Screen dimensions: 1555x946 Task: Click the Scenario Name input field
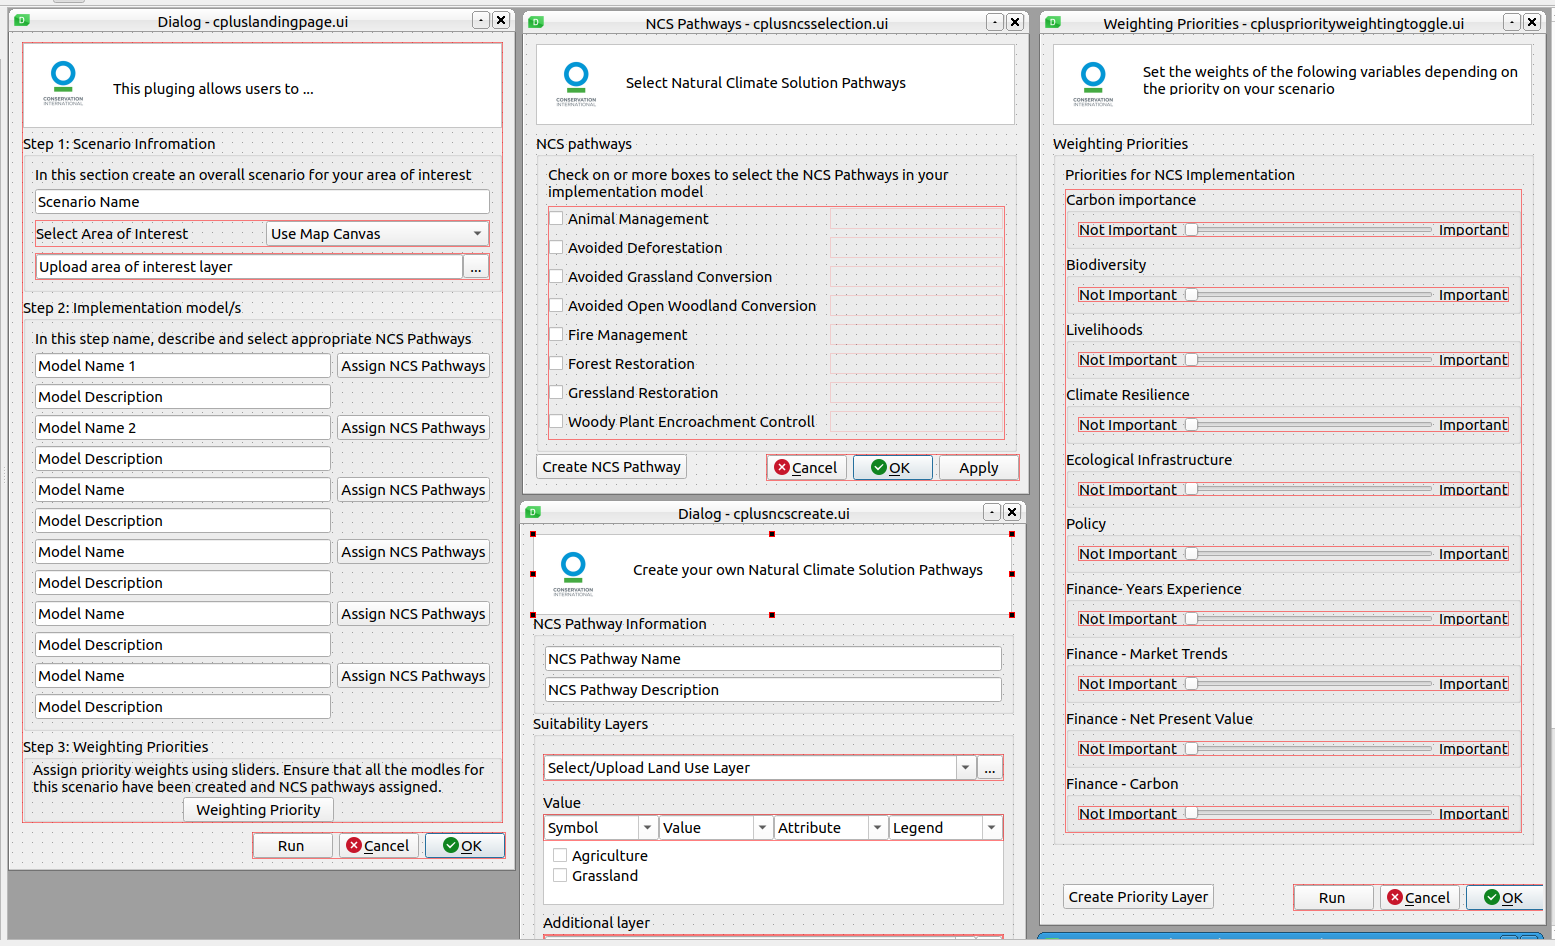point(262,201)
